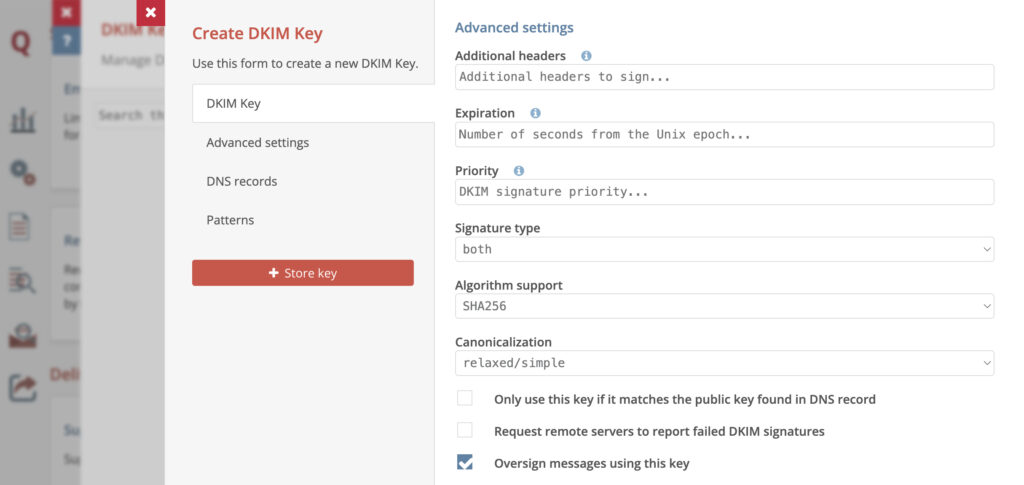Click the info icon beside Additional headers
The image size is (1024, 485).
(586, 56)
